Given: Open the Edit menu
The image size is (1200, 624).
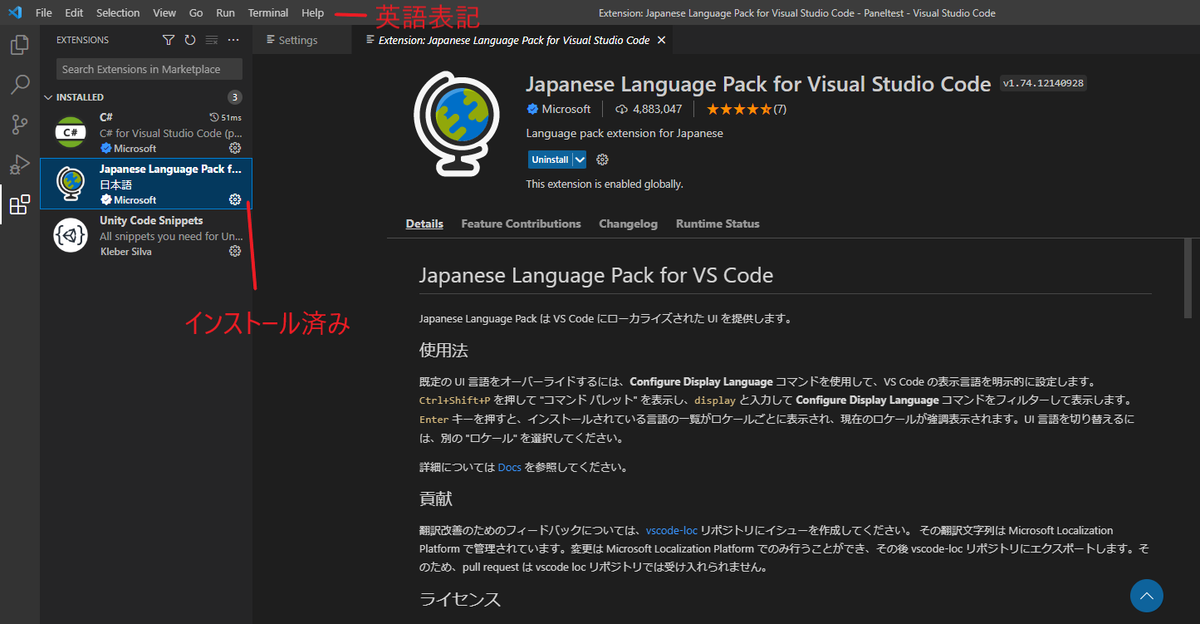Looking at the screenshot, I should click(74, 13).
